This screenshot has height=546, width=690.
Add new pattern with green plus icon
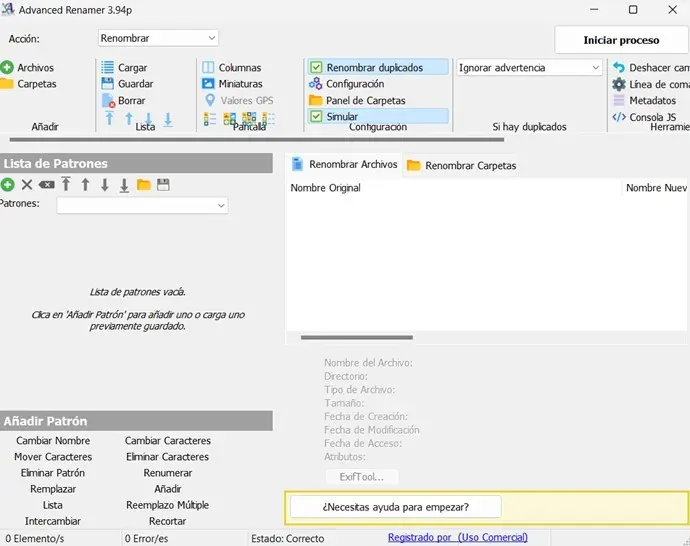coord(7,184)
